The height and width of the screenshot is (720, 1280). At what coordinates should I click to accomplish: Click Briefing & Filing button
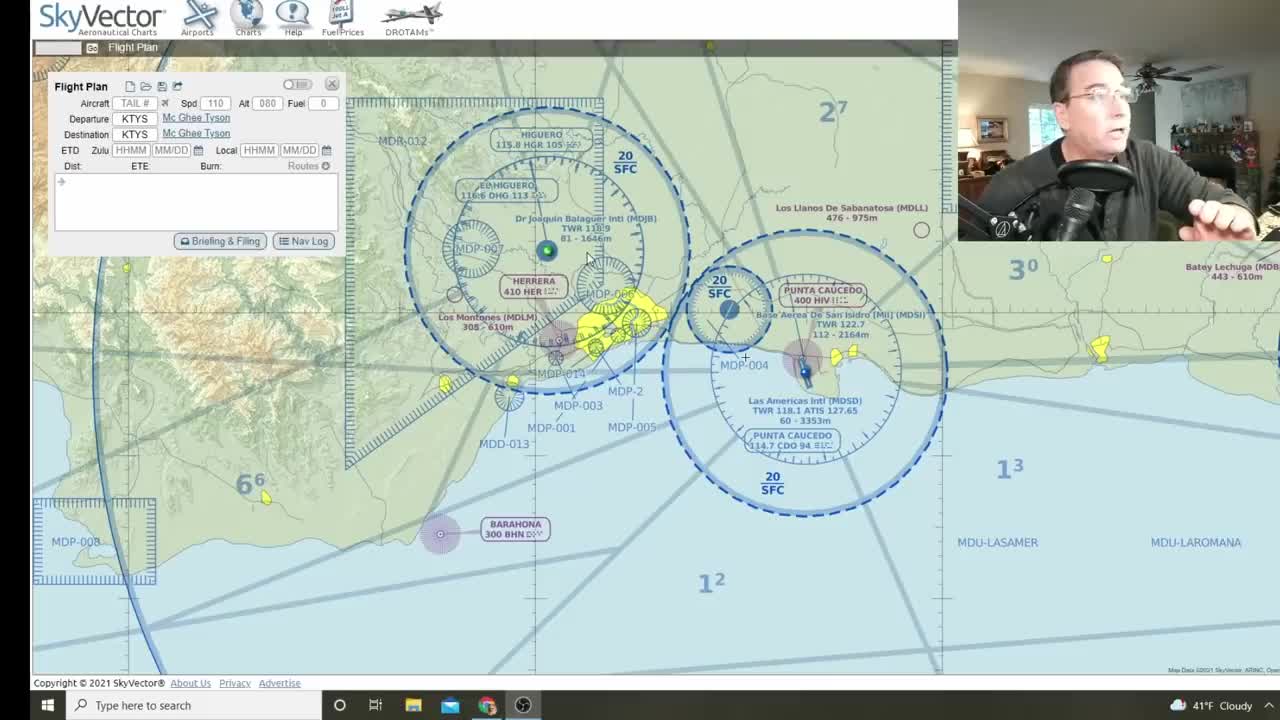(x=220, y=241)
